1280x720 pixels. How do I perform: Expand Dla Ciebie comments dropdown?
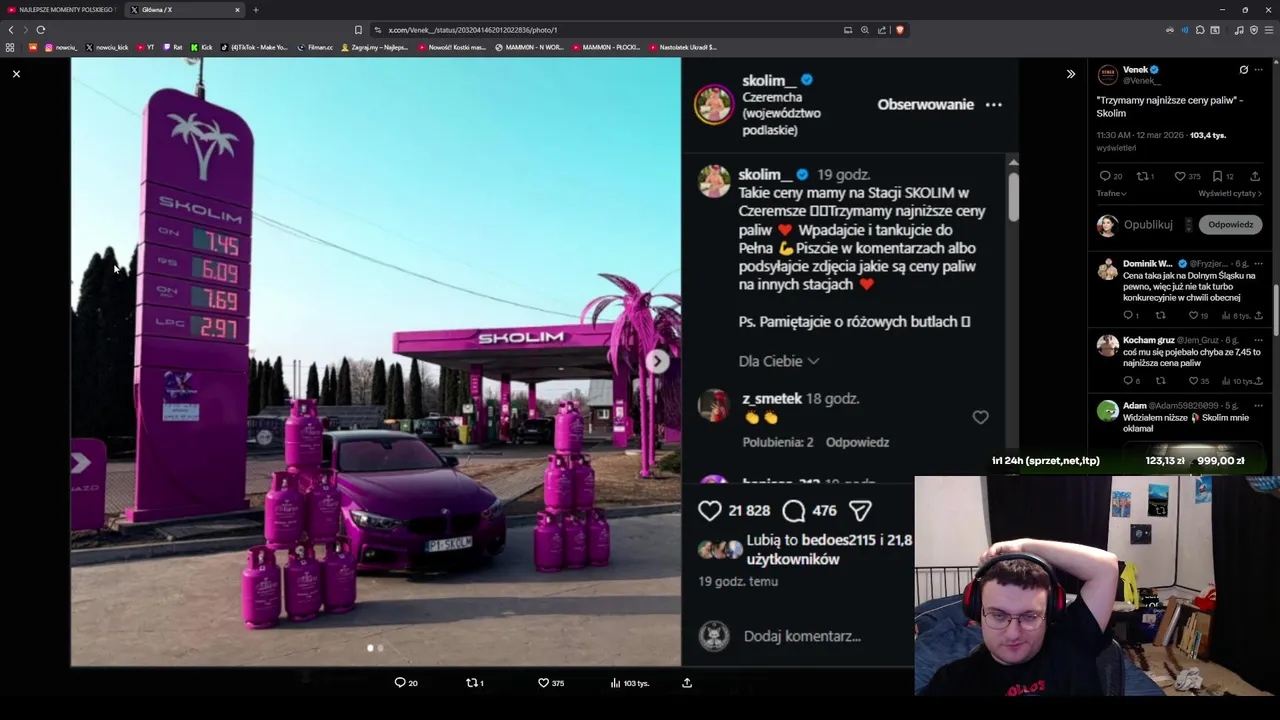[x=779, y=361]
